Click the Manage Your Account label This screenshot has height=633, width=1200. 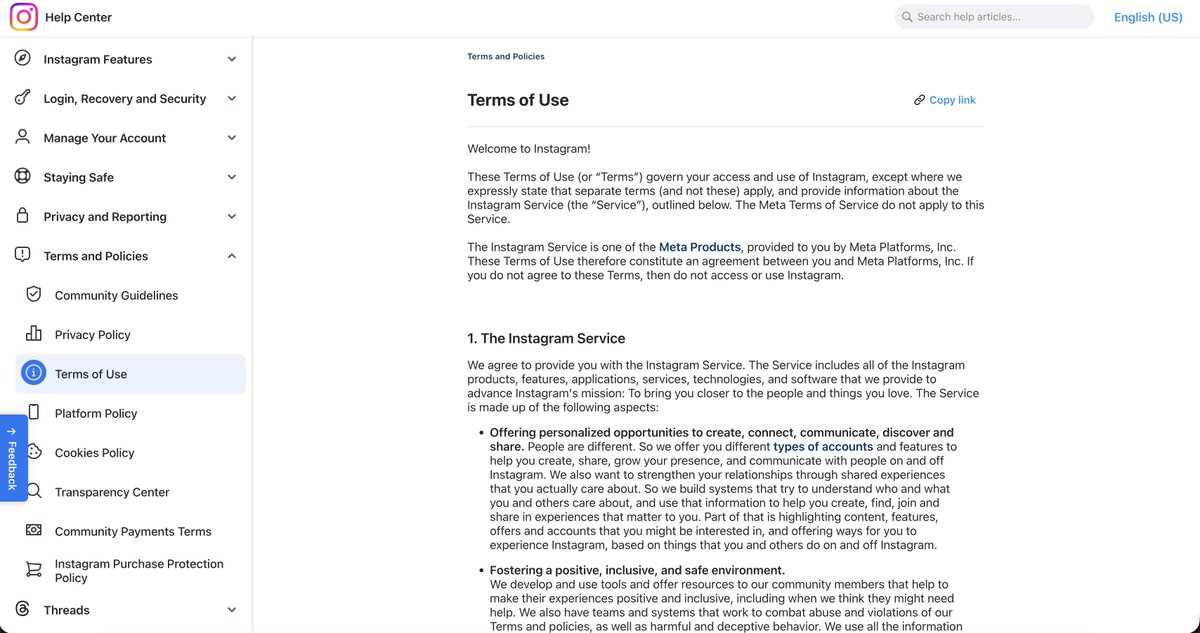[x=105, y=138]
